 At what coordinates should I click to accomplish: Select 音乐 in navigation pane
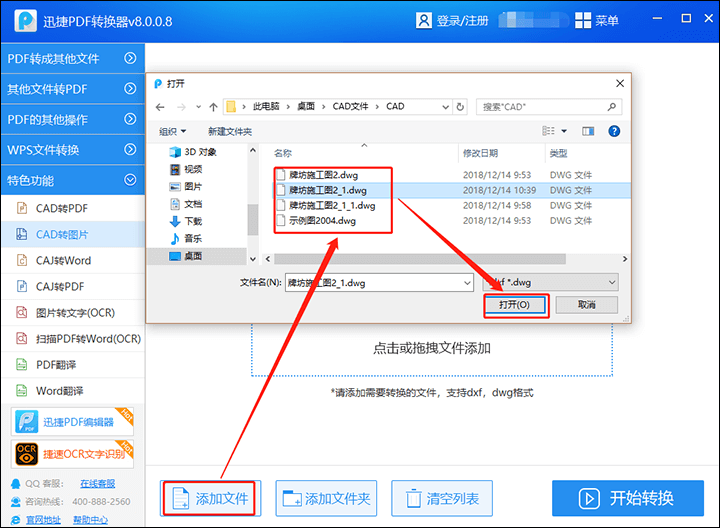click(186, 238)
